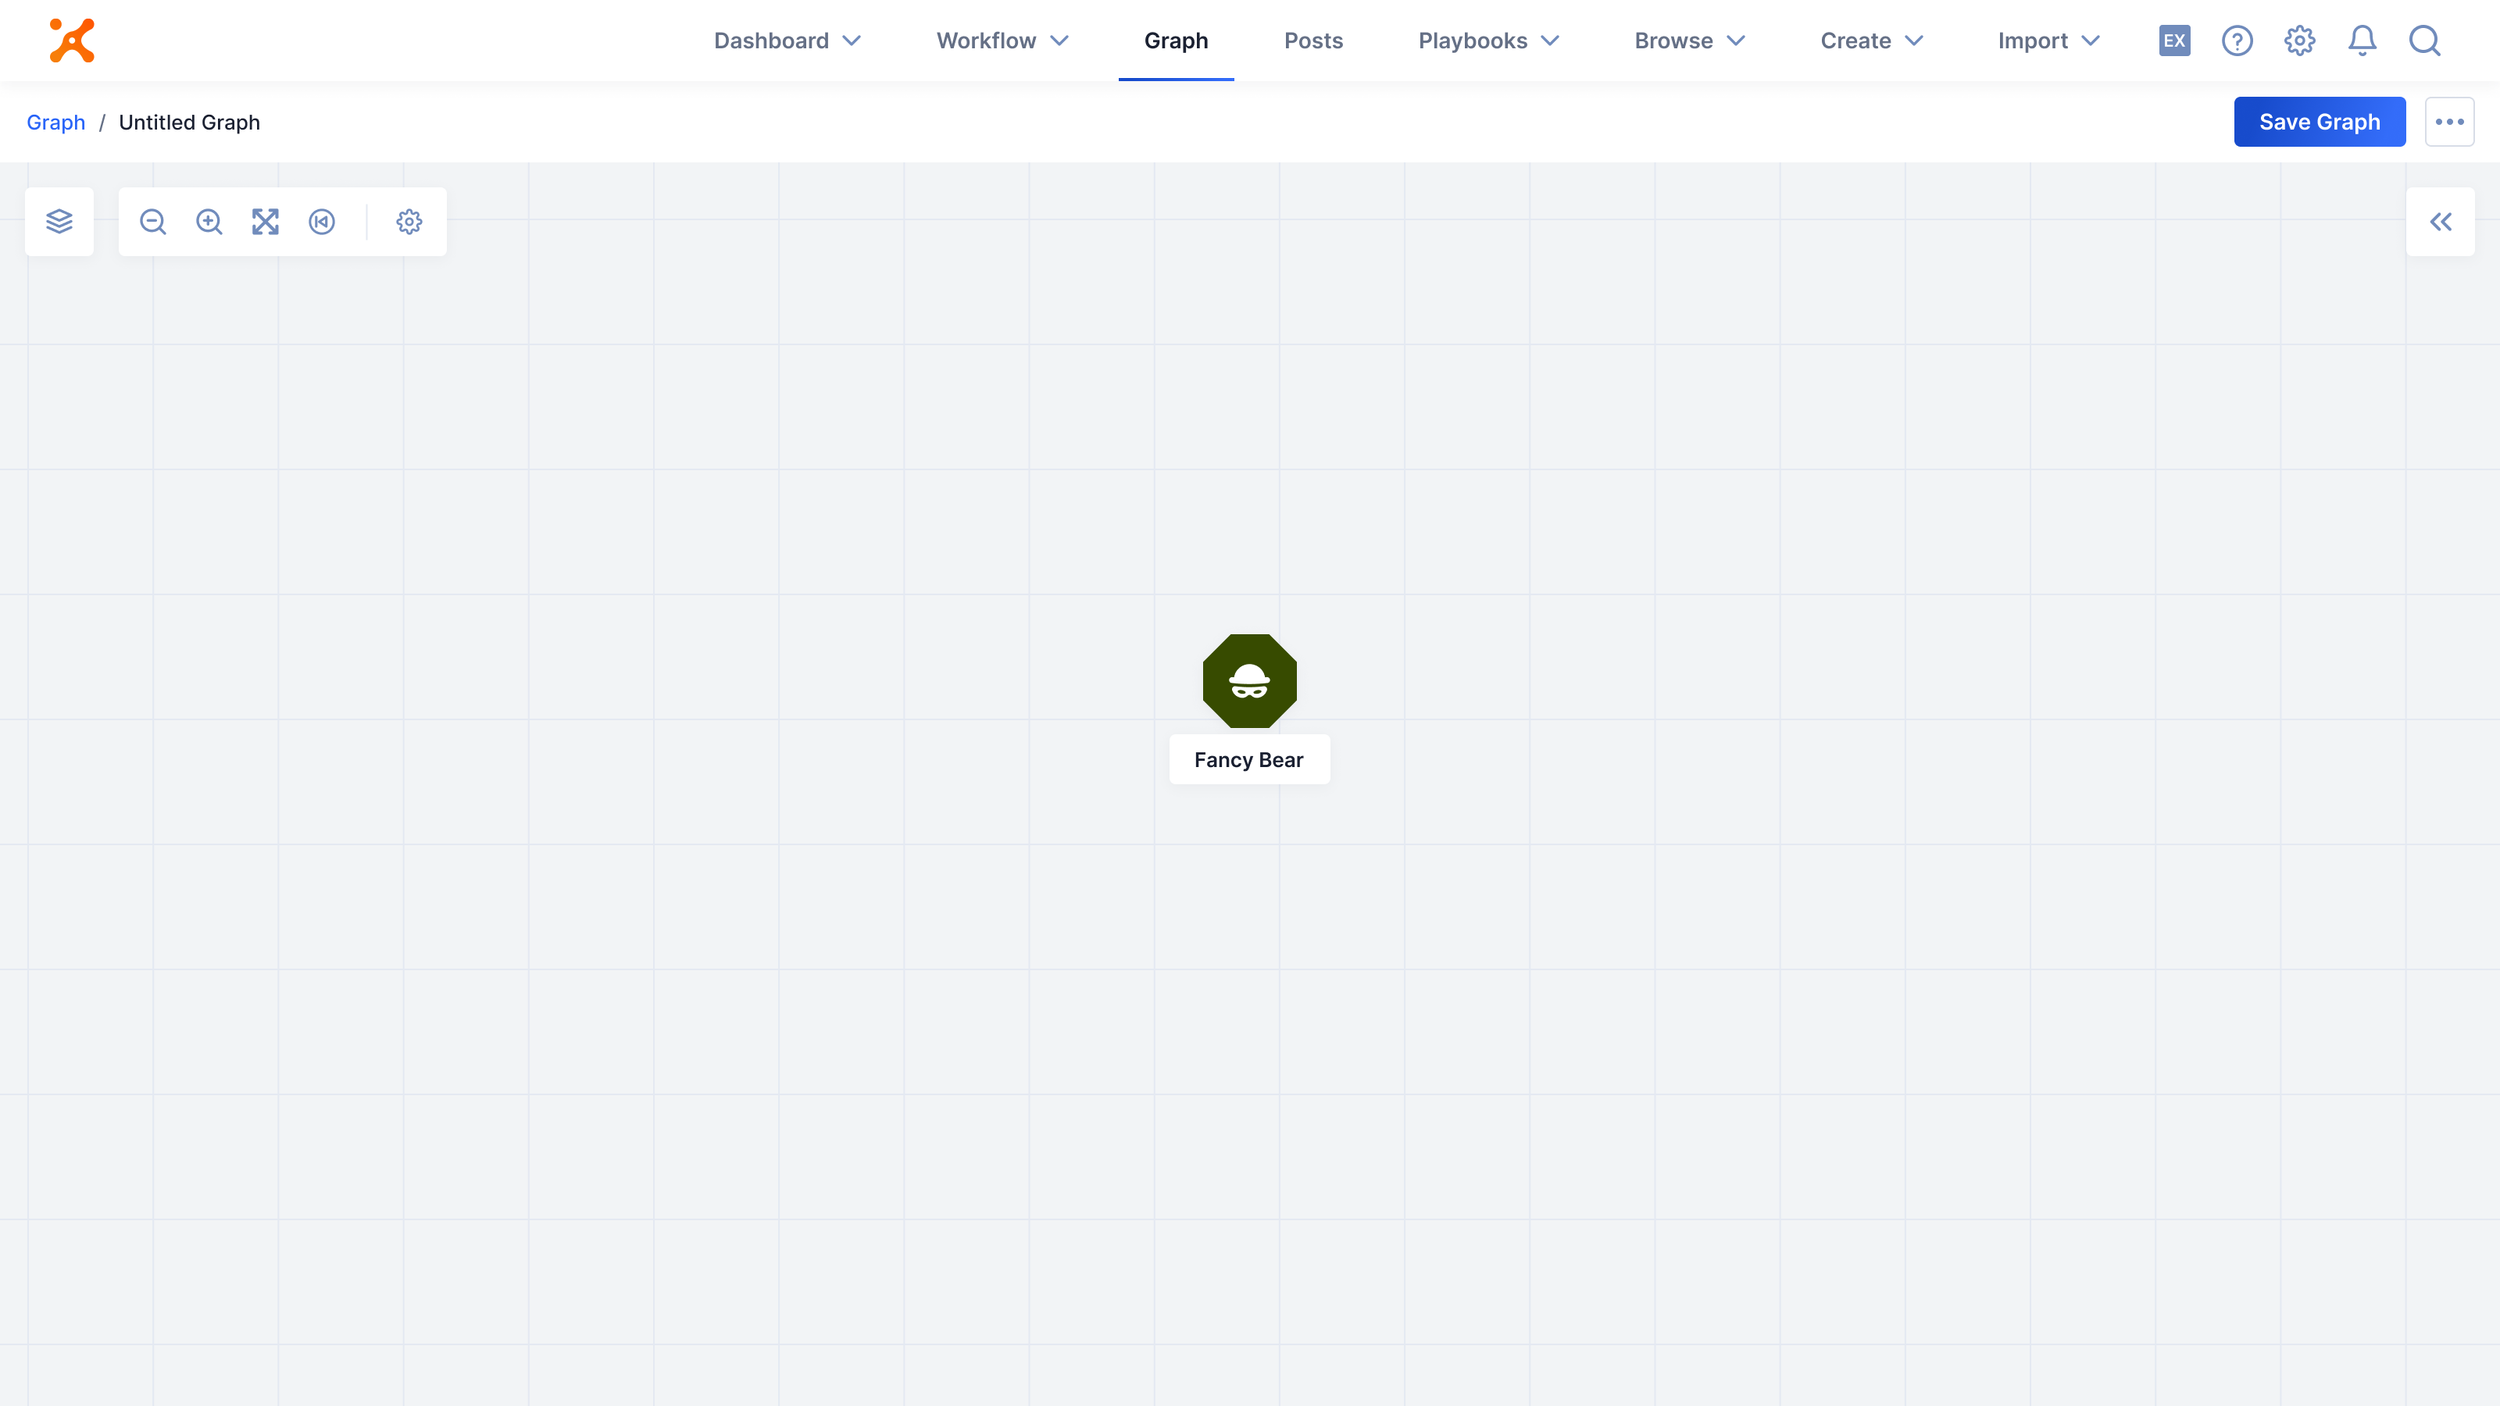Open the help question mark icon
The width and height of the screenshot is (2500, 1406).
coord(2237,41)
